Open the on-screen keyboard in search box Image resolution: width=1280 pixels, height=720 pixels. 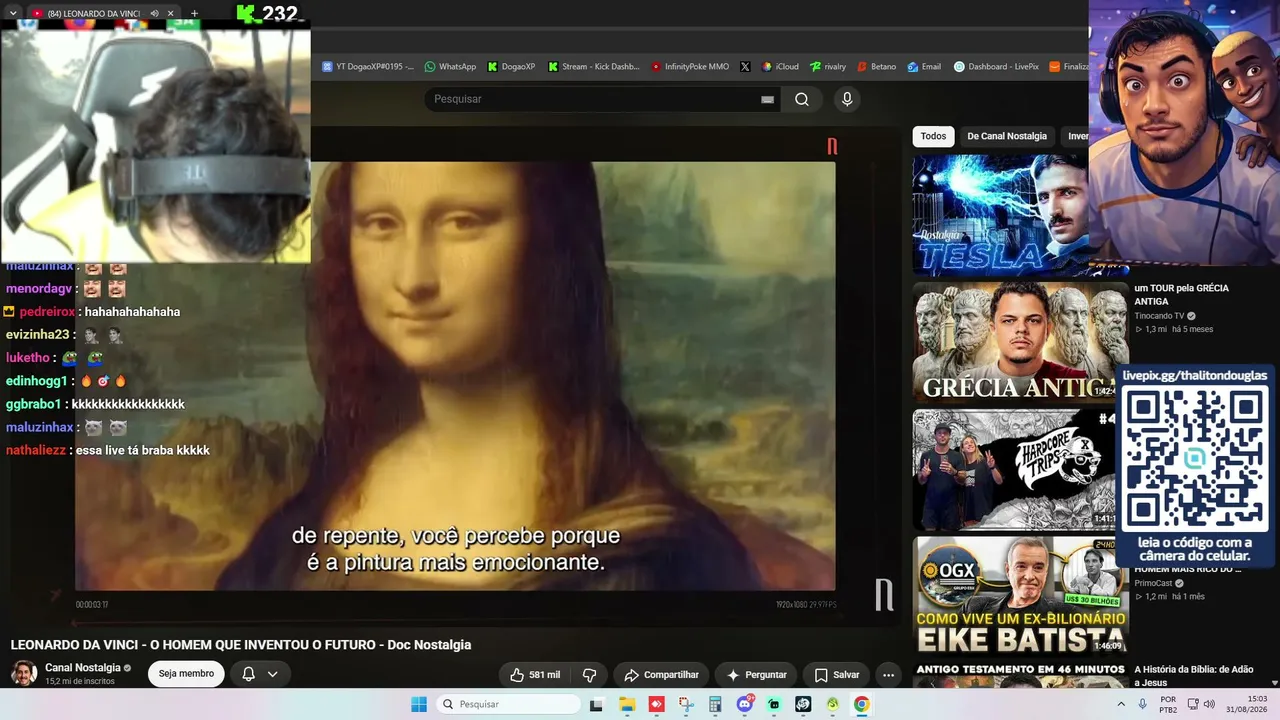coord(767,99)
